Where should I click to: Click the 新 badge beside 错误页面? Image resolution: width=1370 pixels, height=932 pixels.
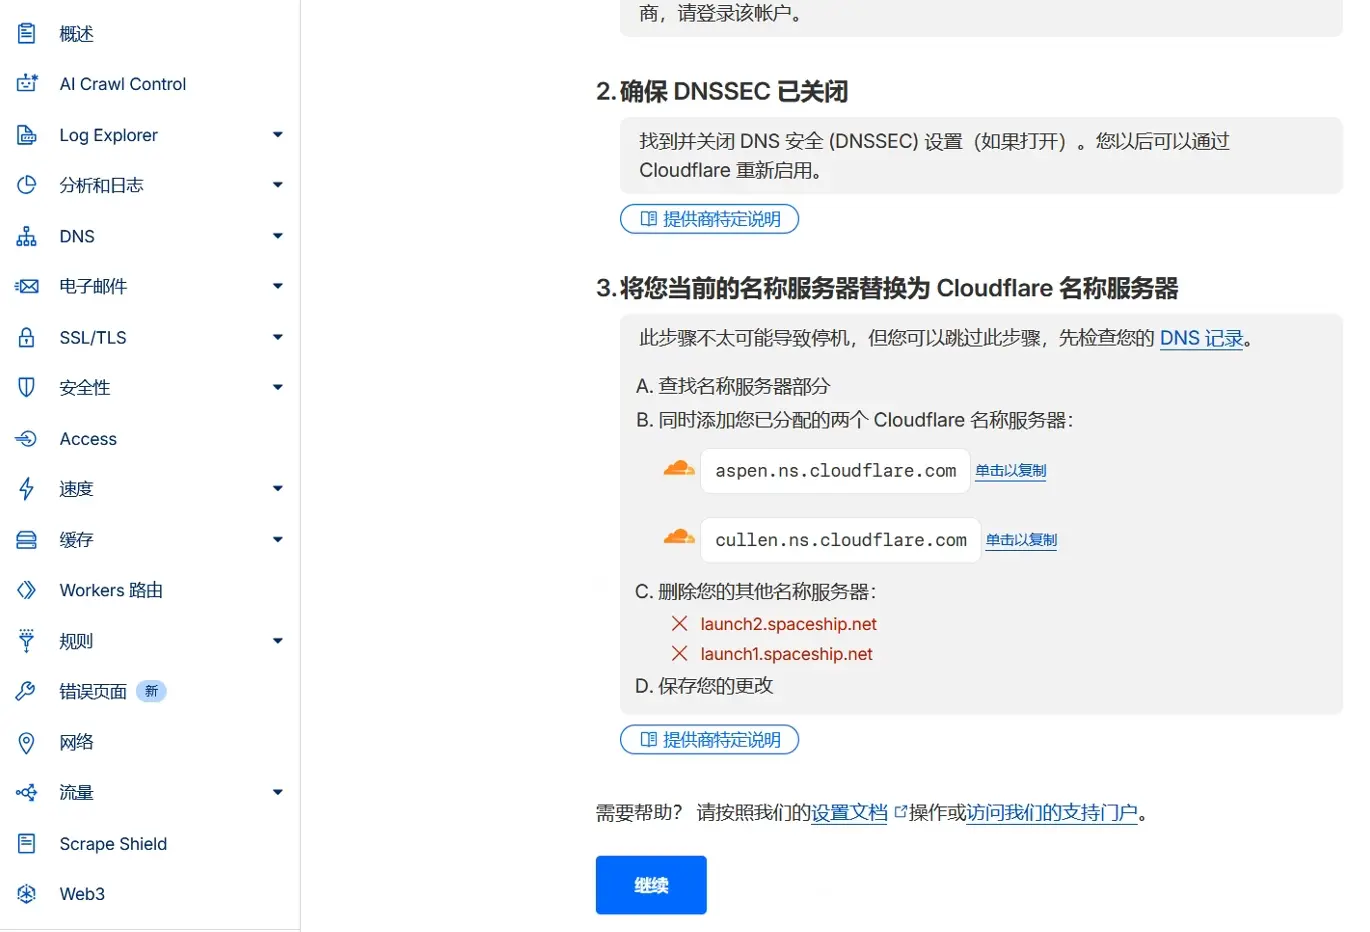click(151, 691)
